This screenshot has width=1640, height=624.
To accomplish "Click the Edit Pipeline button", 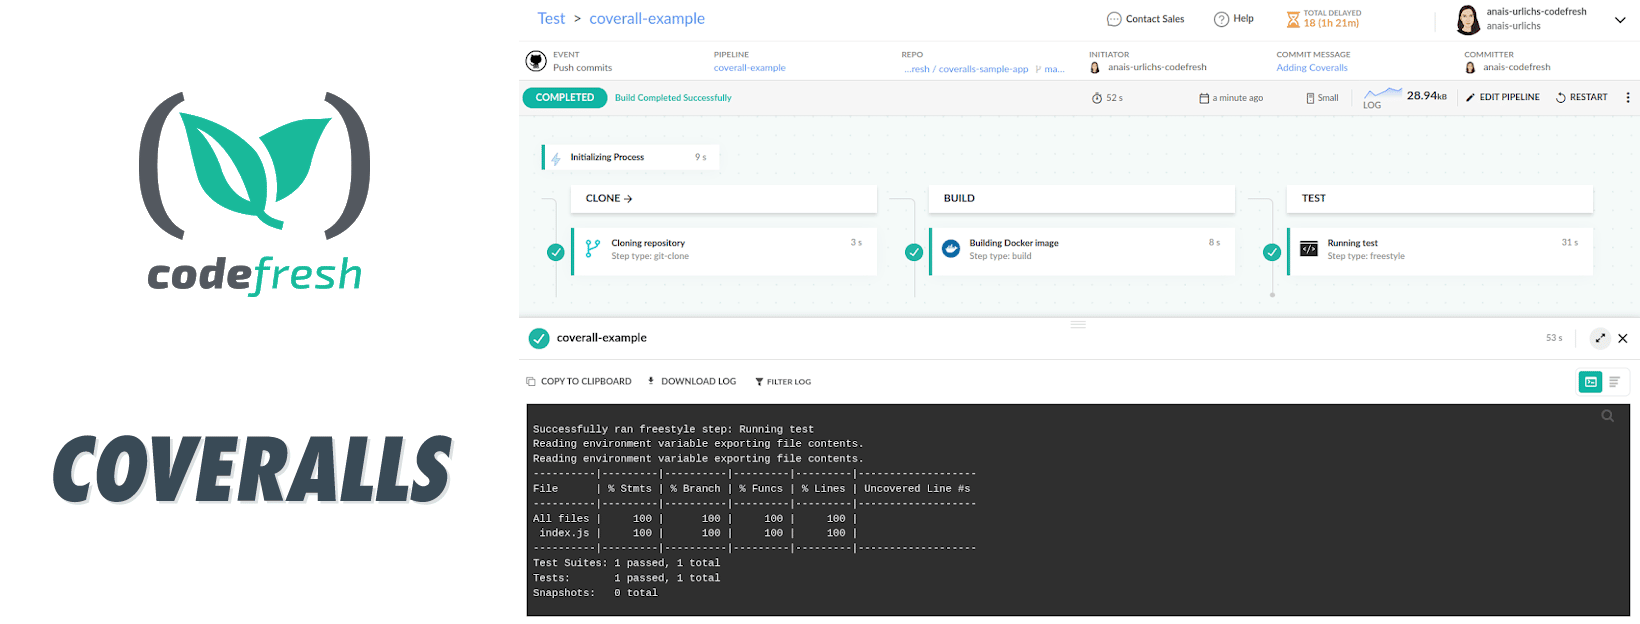I will pyautogui.click(x=1503, y=97).
